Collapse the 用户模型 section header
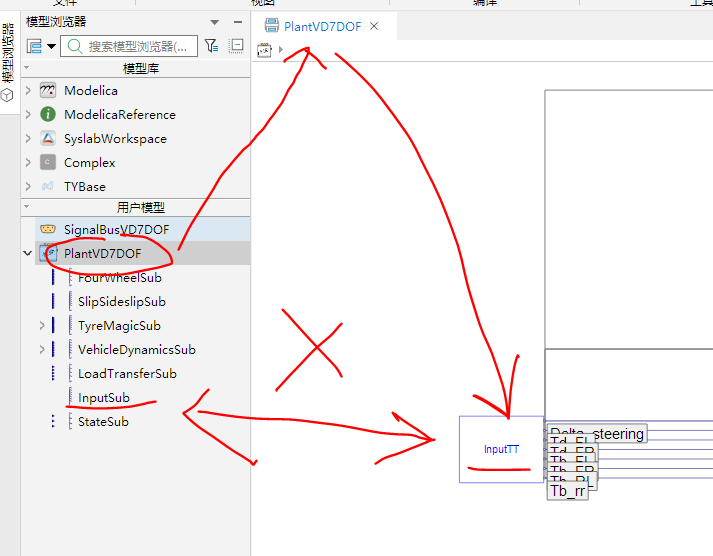This screenshot has height=556, width=713. [x=26, y=207]
